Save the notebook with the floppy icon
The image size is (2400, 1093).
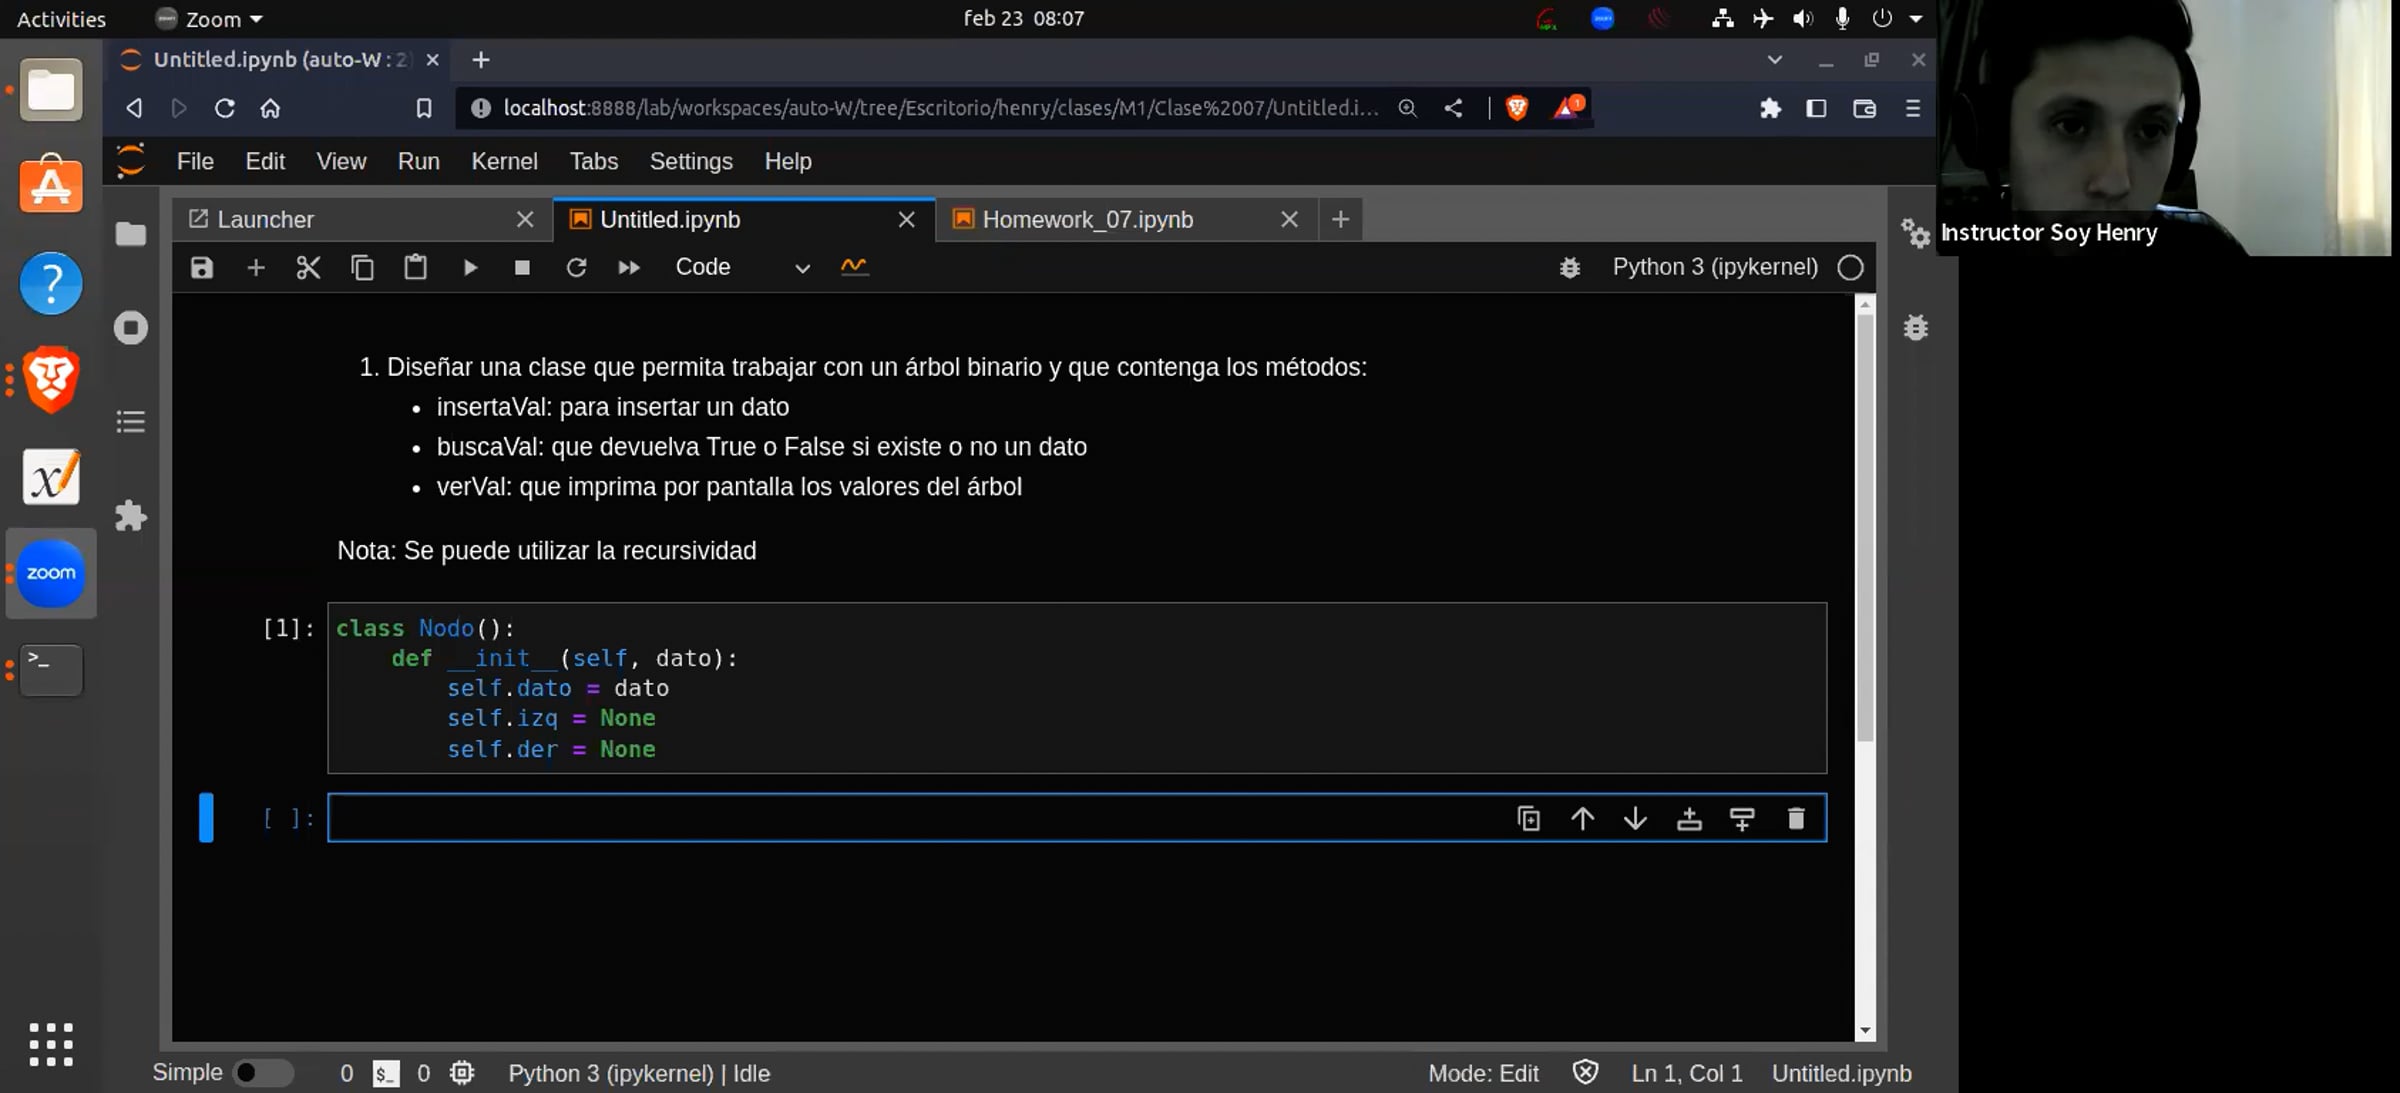pyautogui.click(x=202, y=267)
